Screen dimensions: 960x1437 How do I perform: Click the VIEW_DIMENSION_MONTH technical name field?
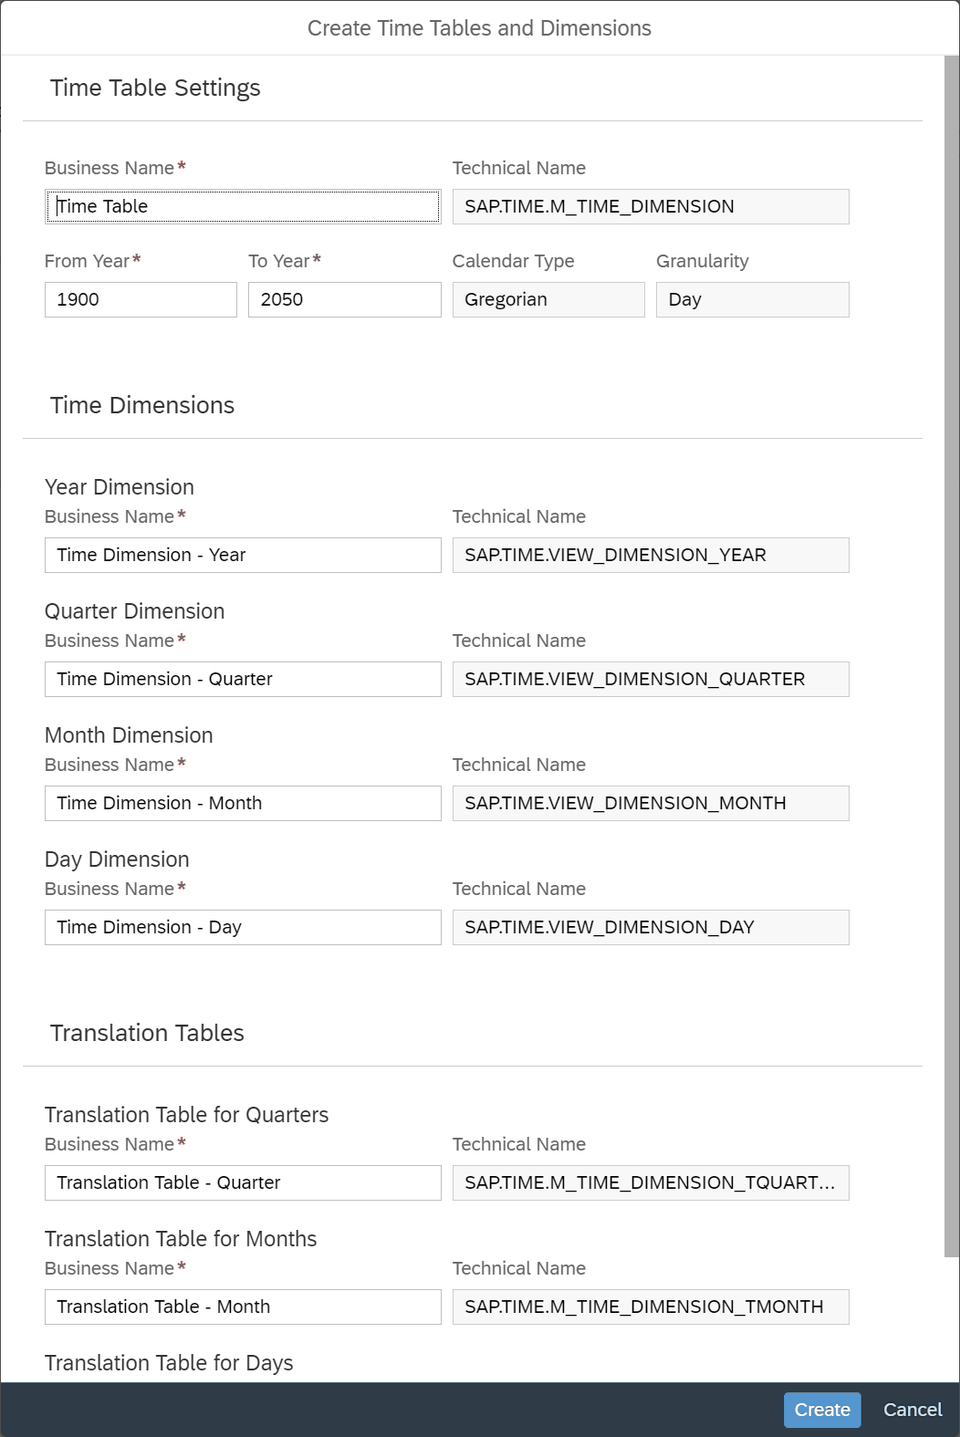tap(650, 803)
